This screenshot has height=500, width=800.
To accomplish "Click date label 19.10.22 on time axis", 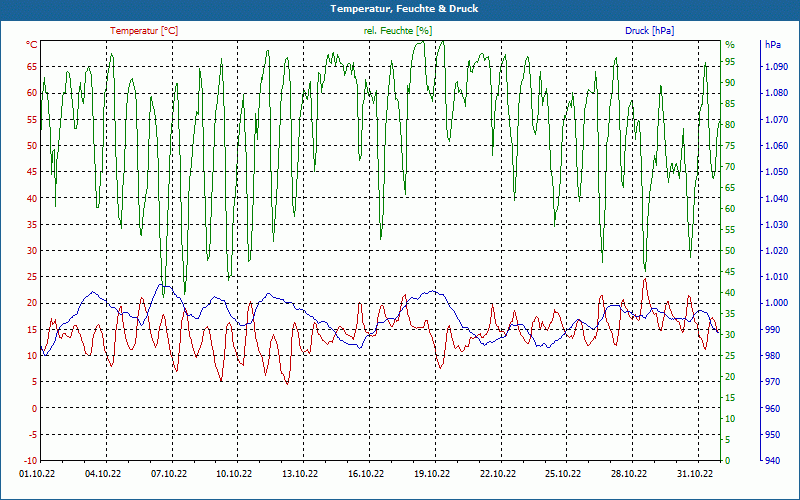I will (x=432, y=473).
